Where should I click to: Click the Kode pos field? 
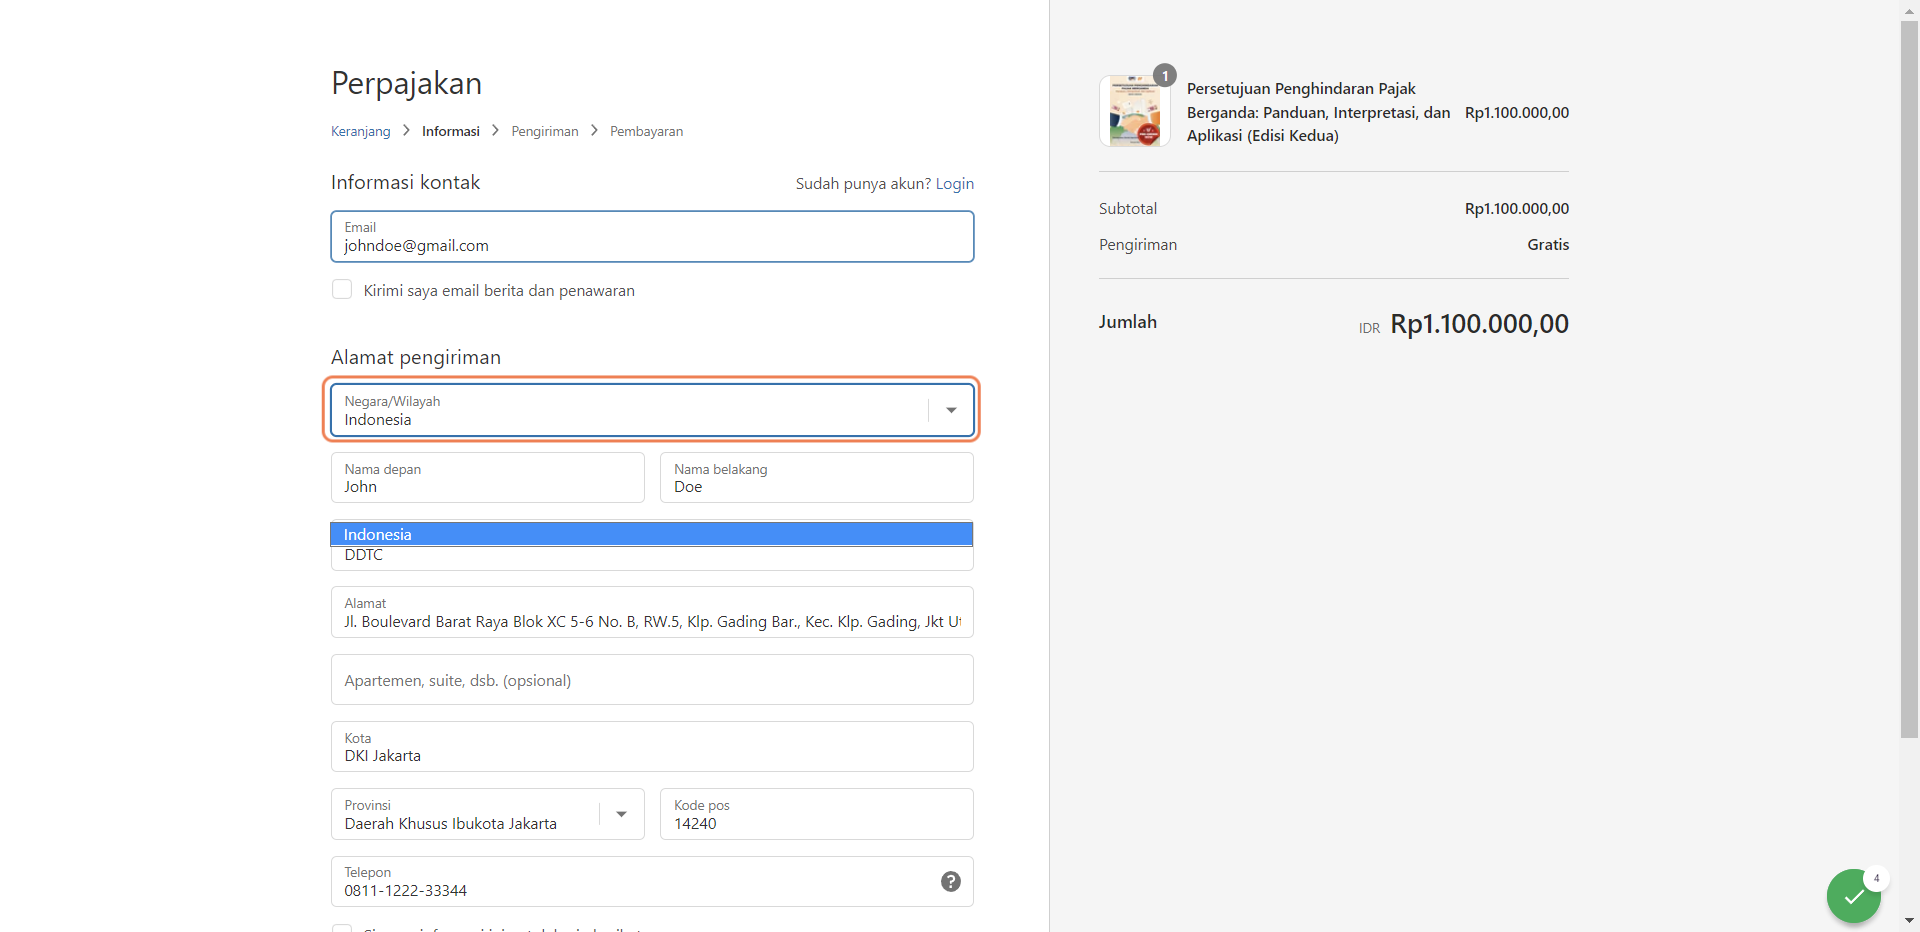[x=817, y=814]
